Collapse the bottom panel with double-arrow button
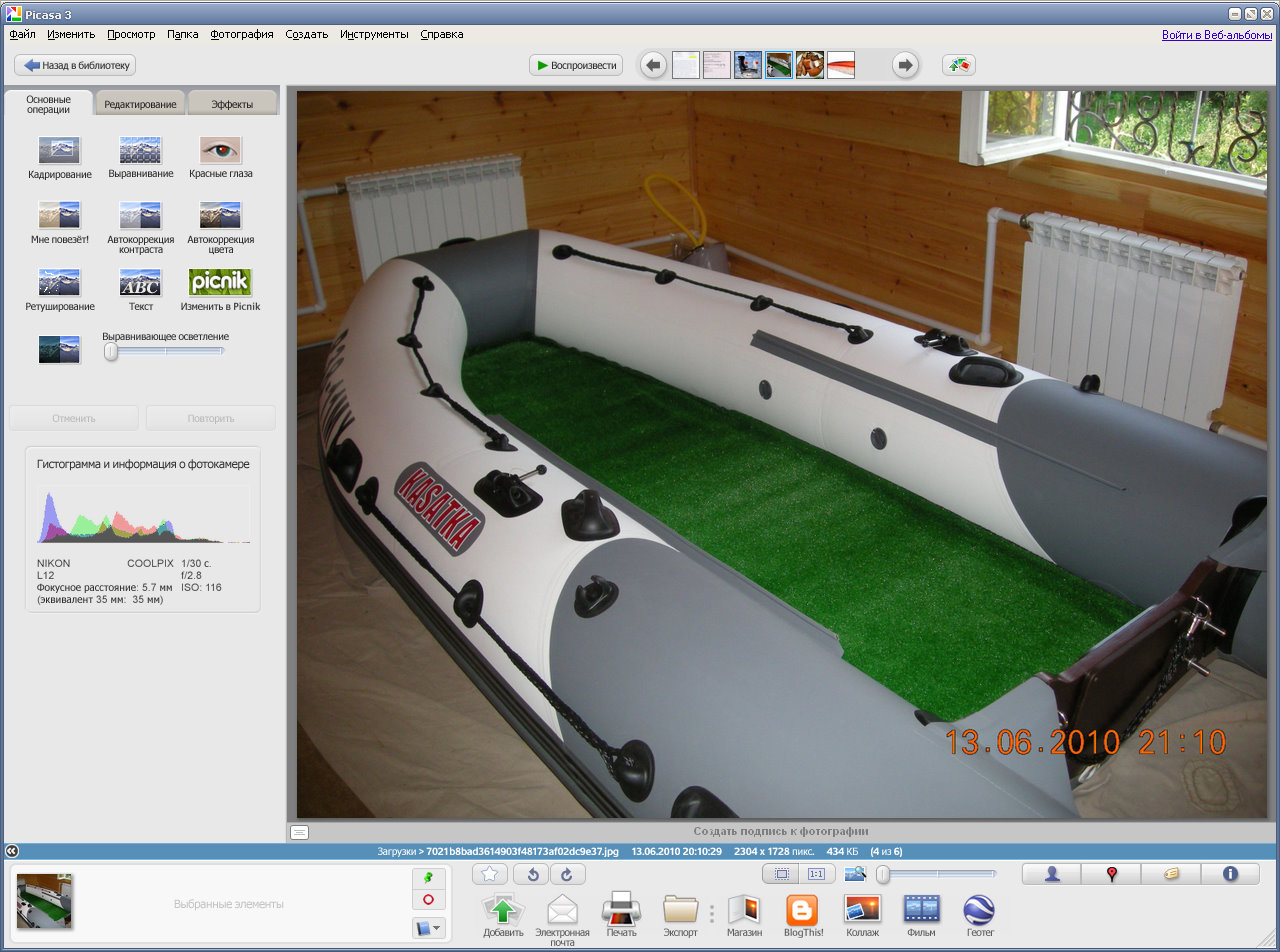This screenshot has width=1280, height=952. (x=11, y=851)
